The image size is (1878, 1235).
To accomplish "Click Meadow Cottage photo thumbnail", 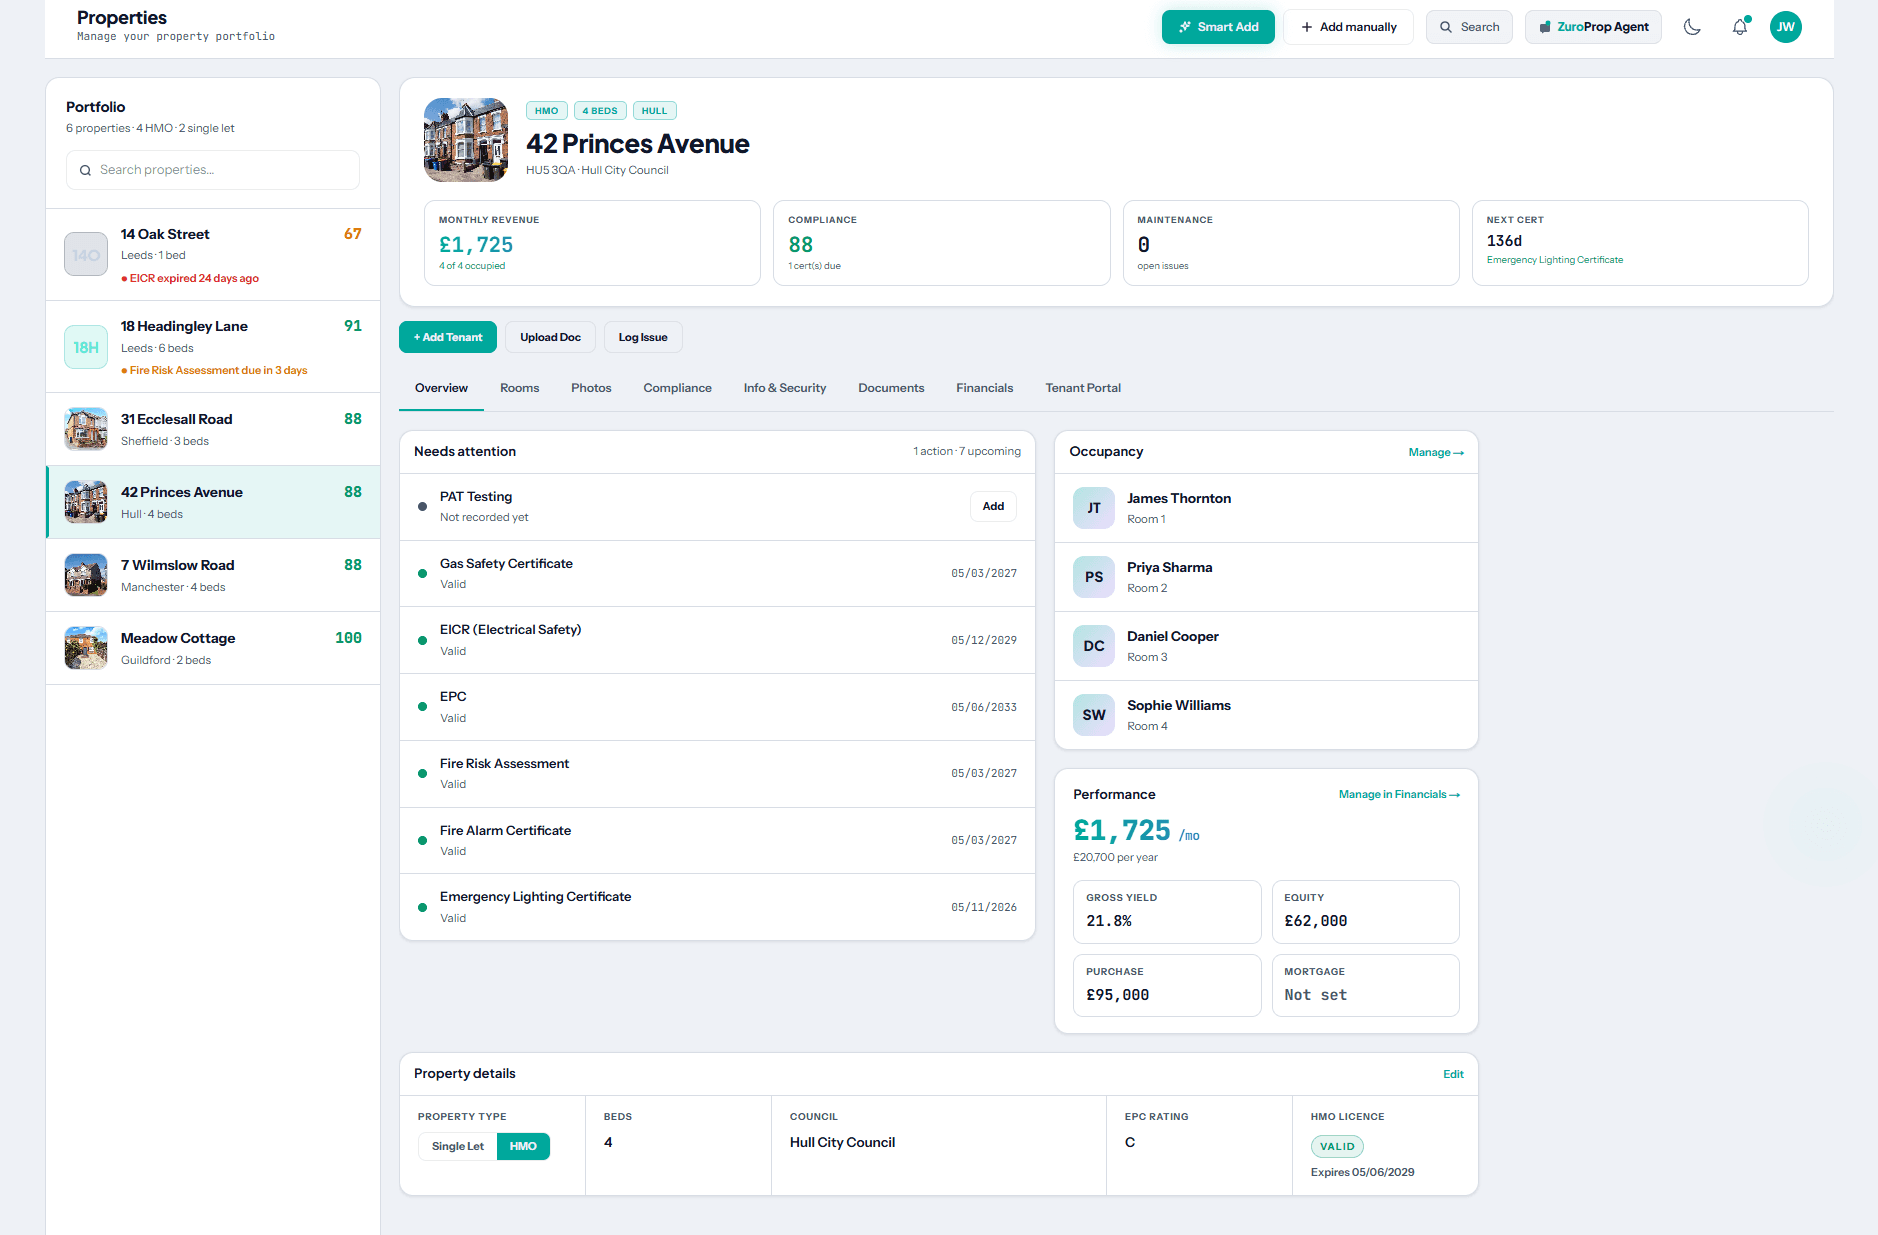I will [86, 648].
